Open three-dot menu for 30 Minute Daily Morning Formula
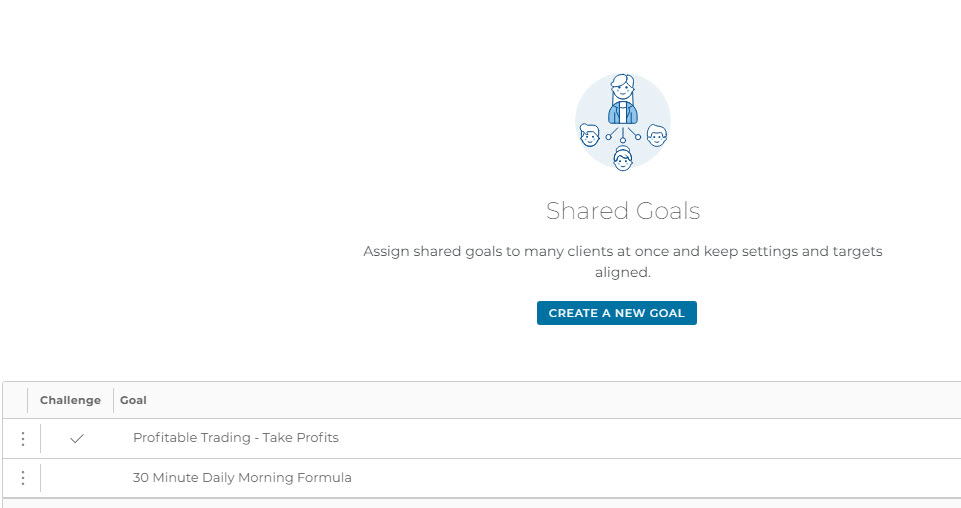 pos(23,478)
